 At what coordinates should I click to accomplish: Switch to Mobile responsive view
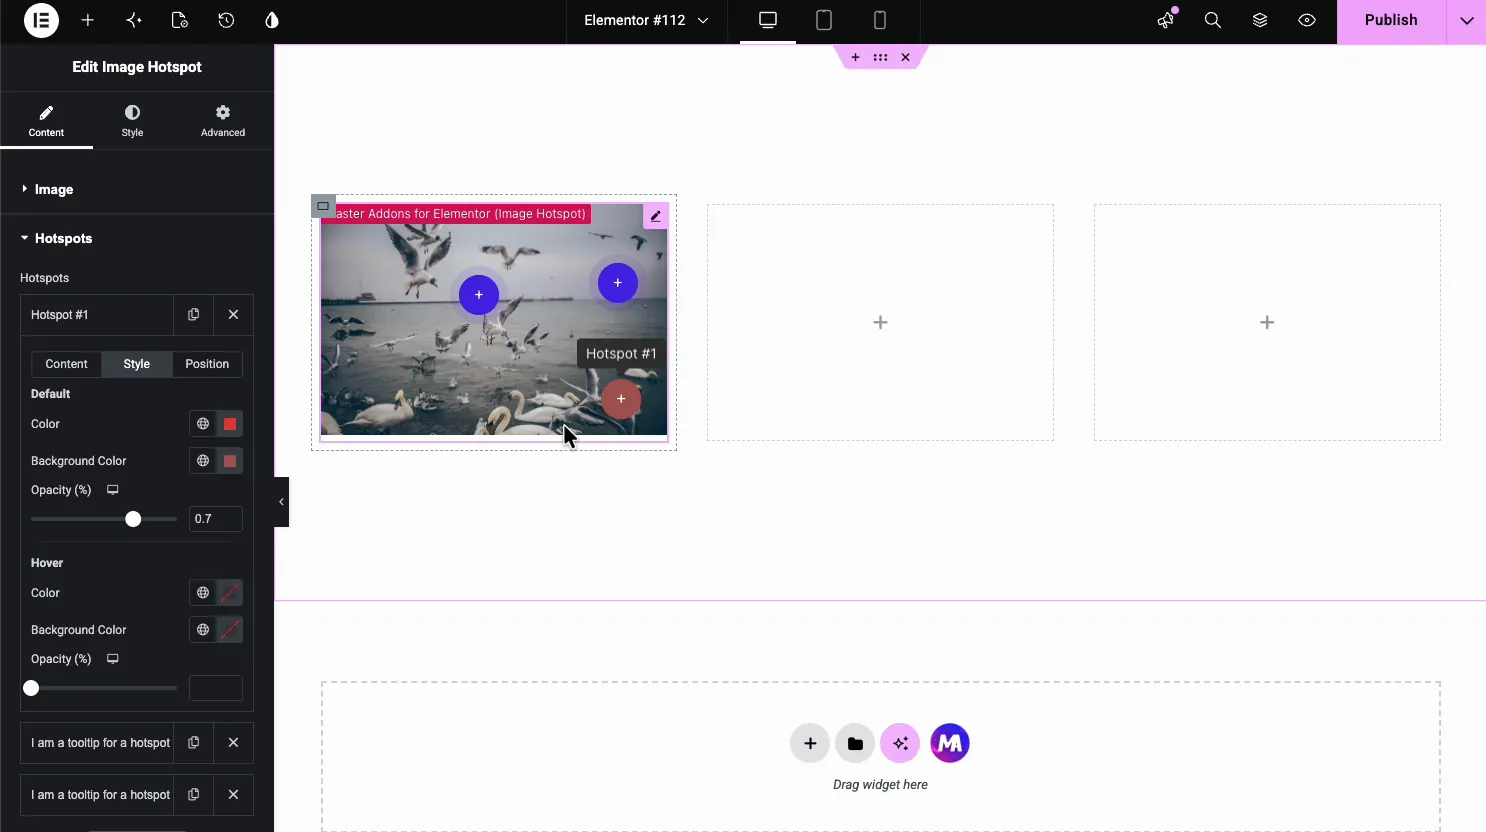(880, 20)
